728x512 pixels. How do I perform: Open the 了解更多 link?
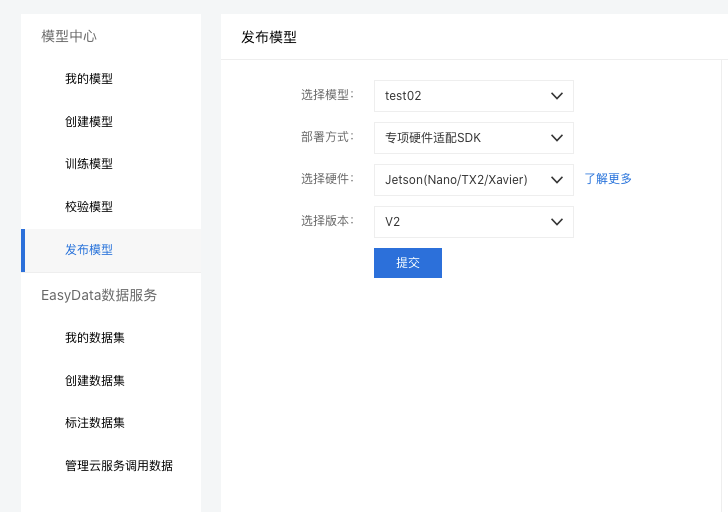pyautogui.click(x=608, y=179)
